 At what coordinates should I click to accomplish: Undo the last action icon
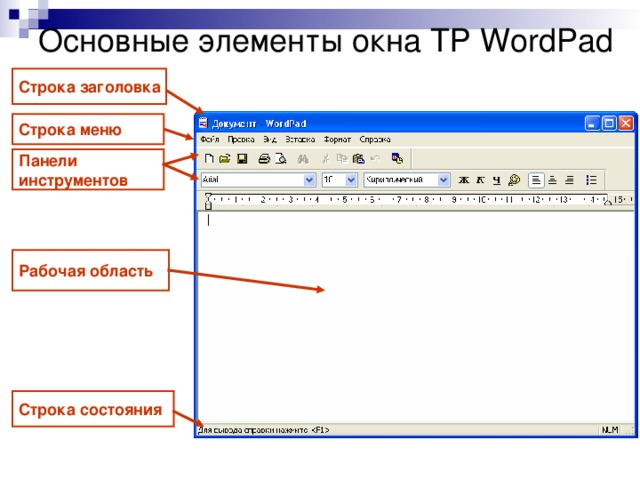pyautogui.click(x=375, y=158)
